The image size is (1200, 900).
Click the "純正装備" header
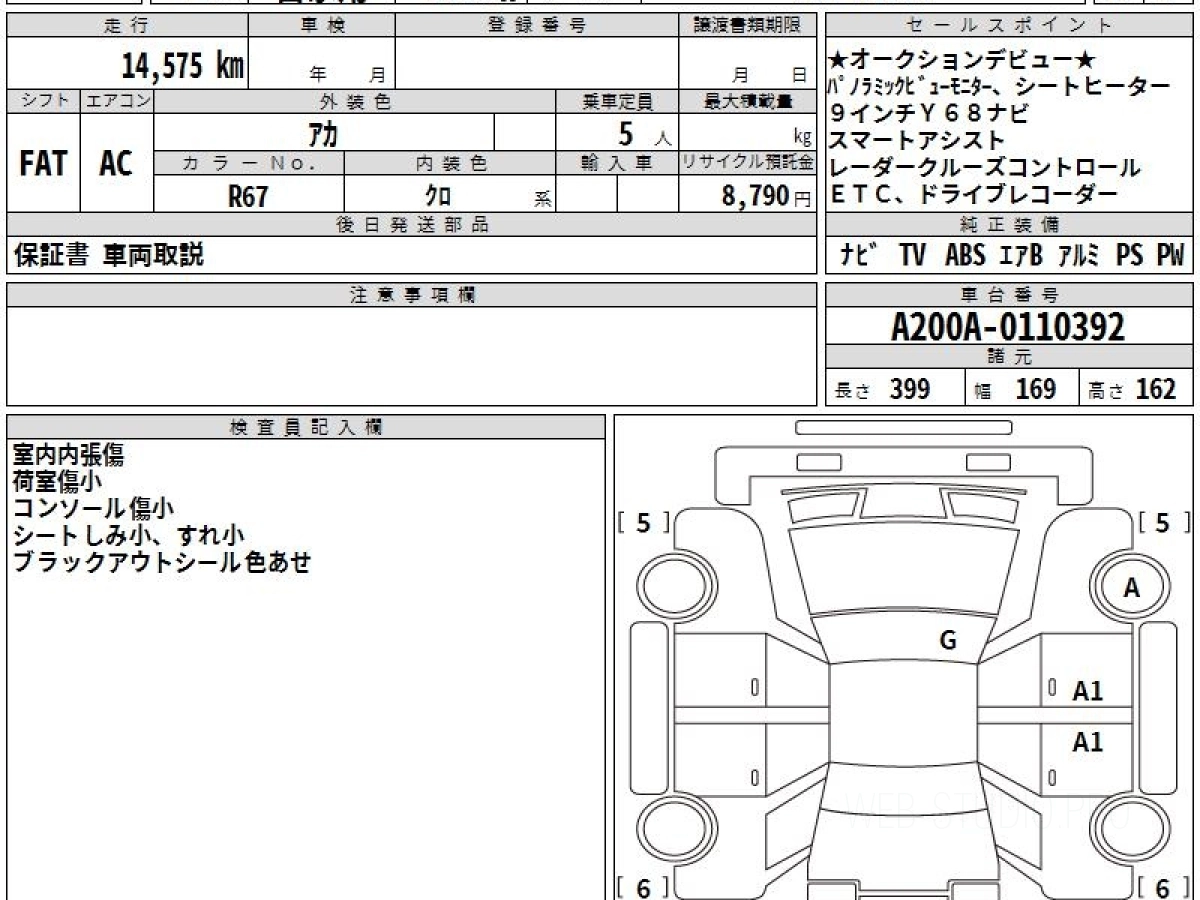coord(1010,225)
